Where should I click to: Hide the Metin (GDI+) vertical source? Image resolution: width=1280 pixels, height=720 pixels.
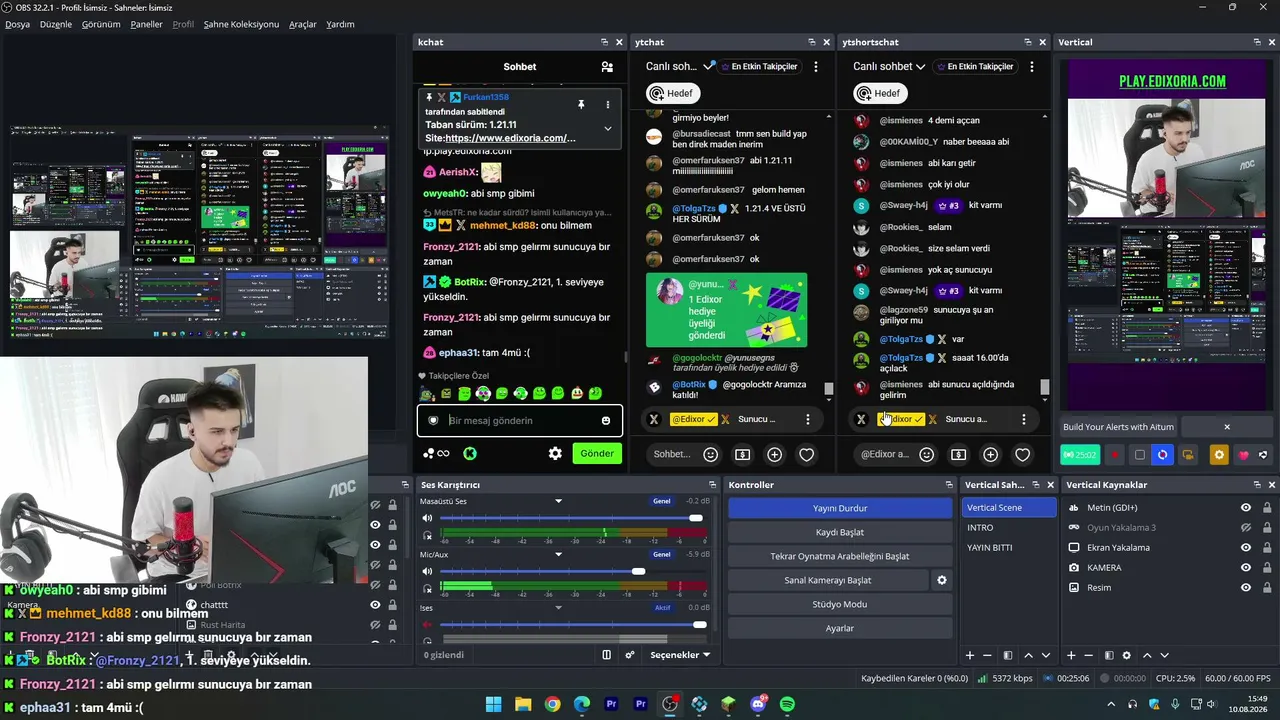pos(1246,508)
